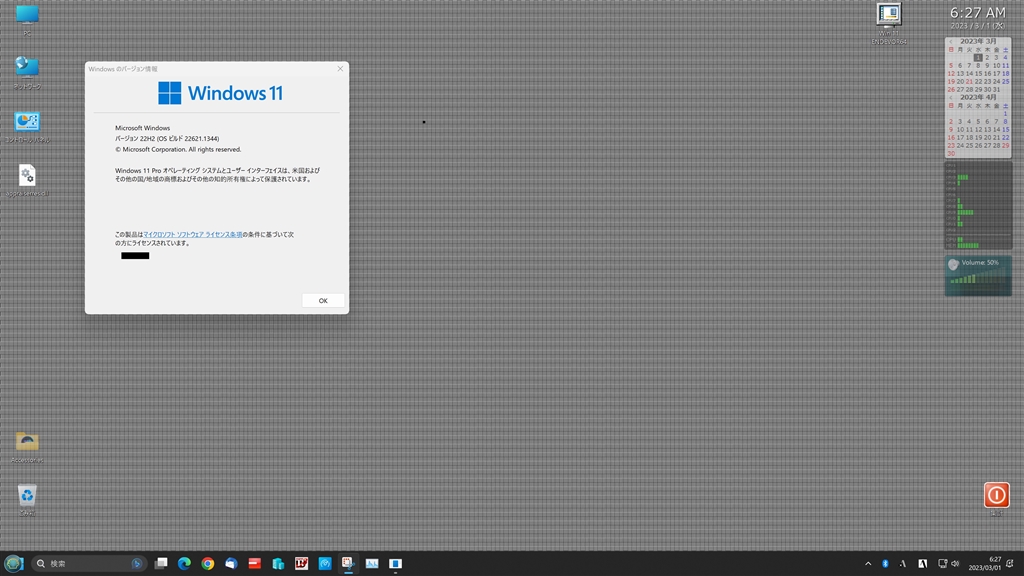This screenshot has width=1024, height=576.
Task: Open the blue gauge app on taskbar
Action: [x=325, y=563]
